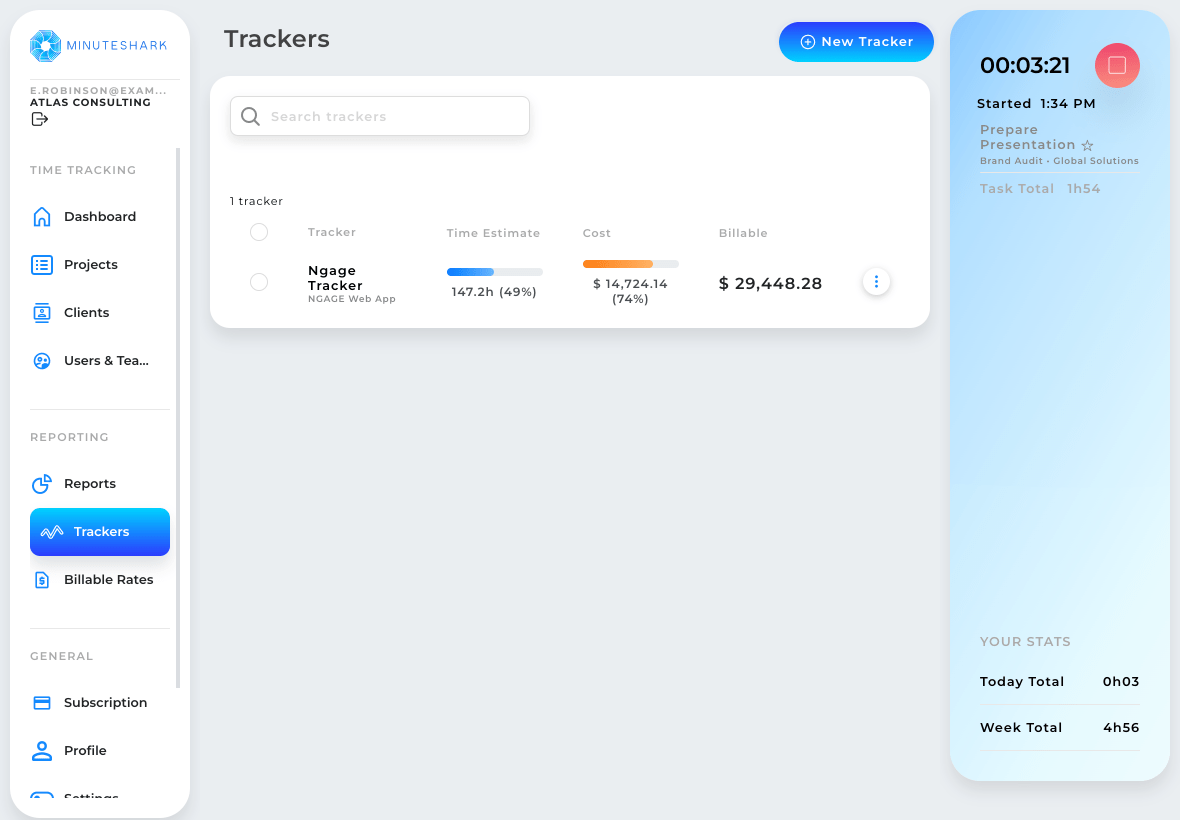The width and height of the screenshot is (1180, 820).
Task: Switch to the Dashboard section
Action: (41, 216)
